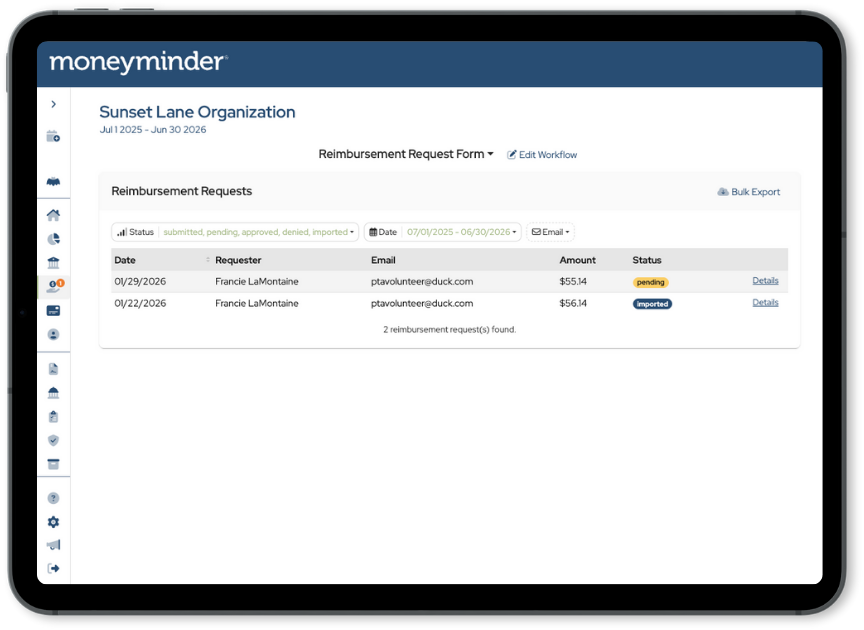The height and width of the screenshot is (630, 864).
Task: Open the Email dropdown
Action: coord(550,232)
